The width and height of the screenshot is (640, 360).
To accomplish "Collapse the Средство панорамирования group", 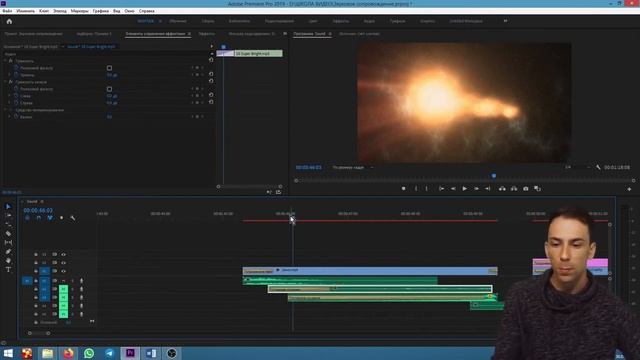I will pos(5,110).
